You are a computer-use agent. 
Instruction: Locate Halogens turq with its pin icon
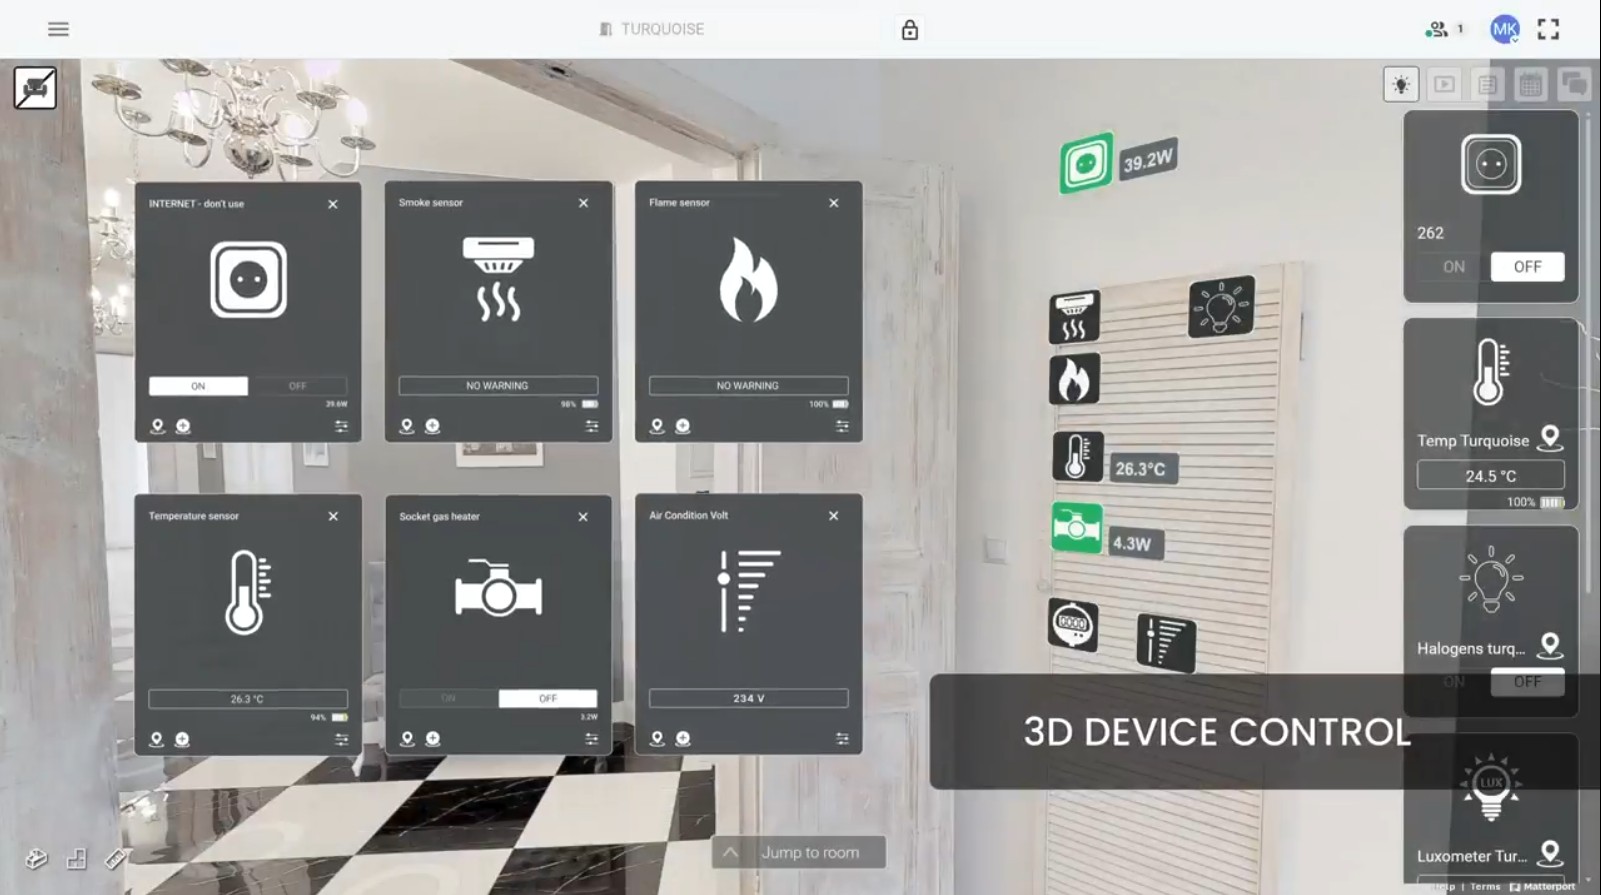[x=1550, y=646]
